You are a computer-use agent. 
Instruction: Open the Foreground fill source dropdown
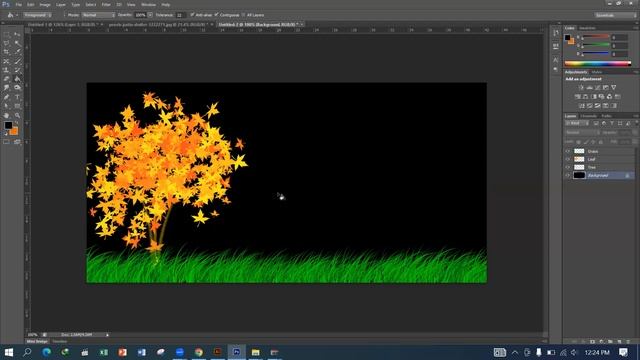tap(37, 15)
